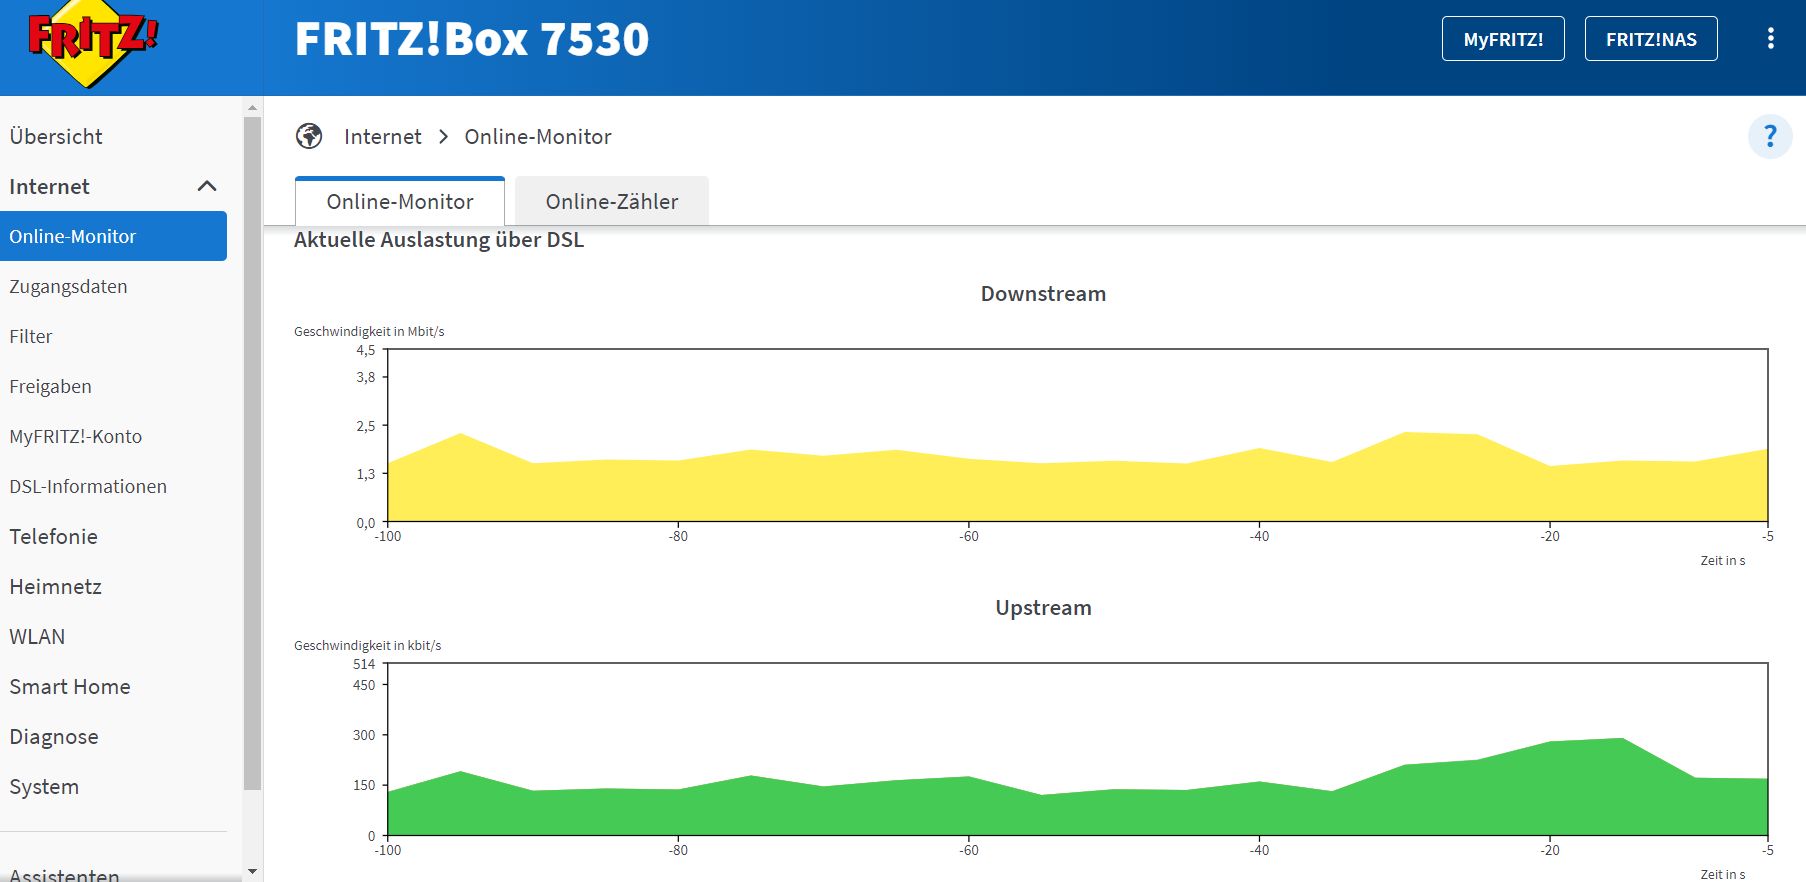
Task: Expand Telefonie menu
Action: coord(53,536)
